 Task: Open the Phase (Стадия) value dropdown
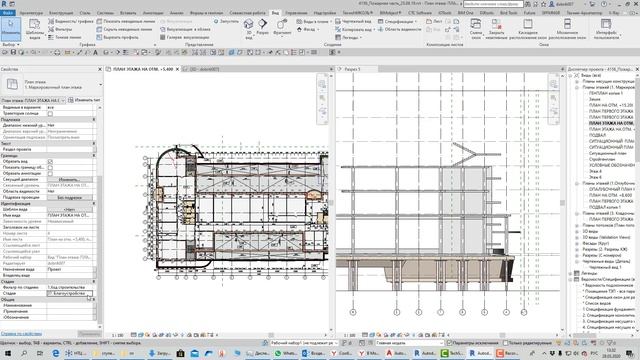tap(70, 293)
